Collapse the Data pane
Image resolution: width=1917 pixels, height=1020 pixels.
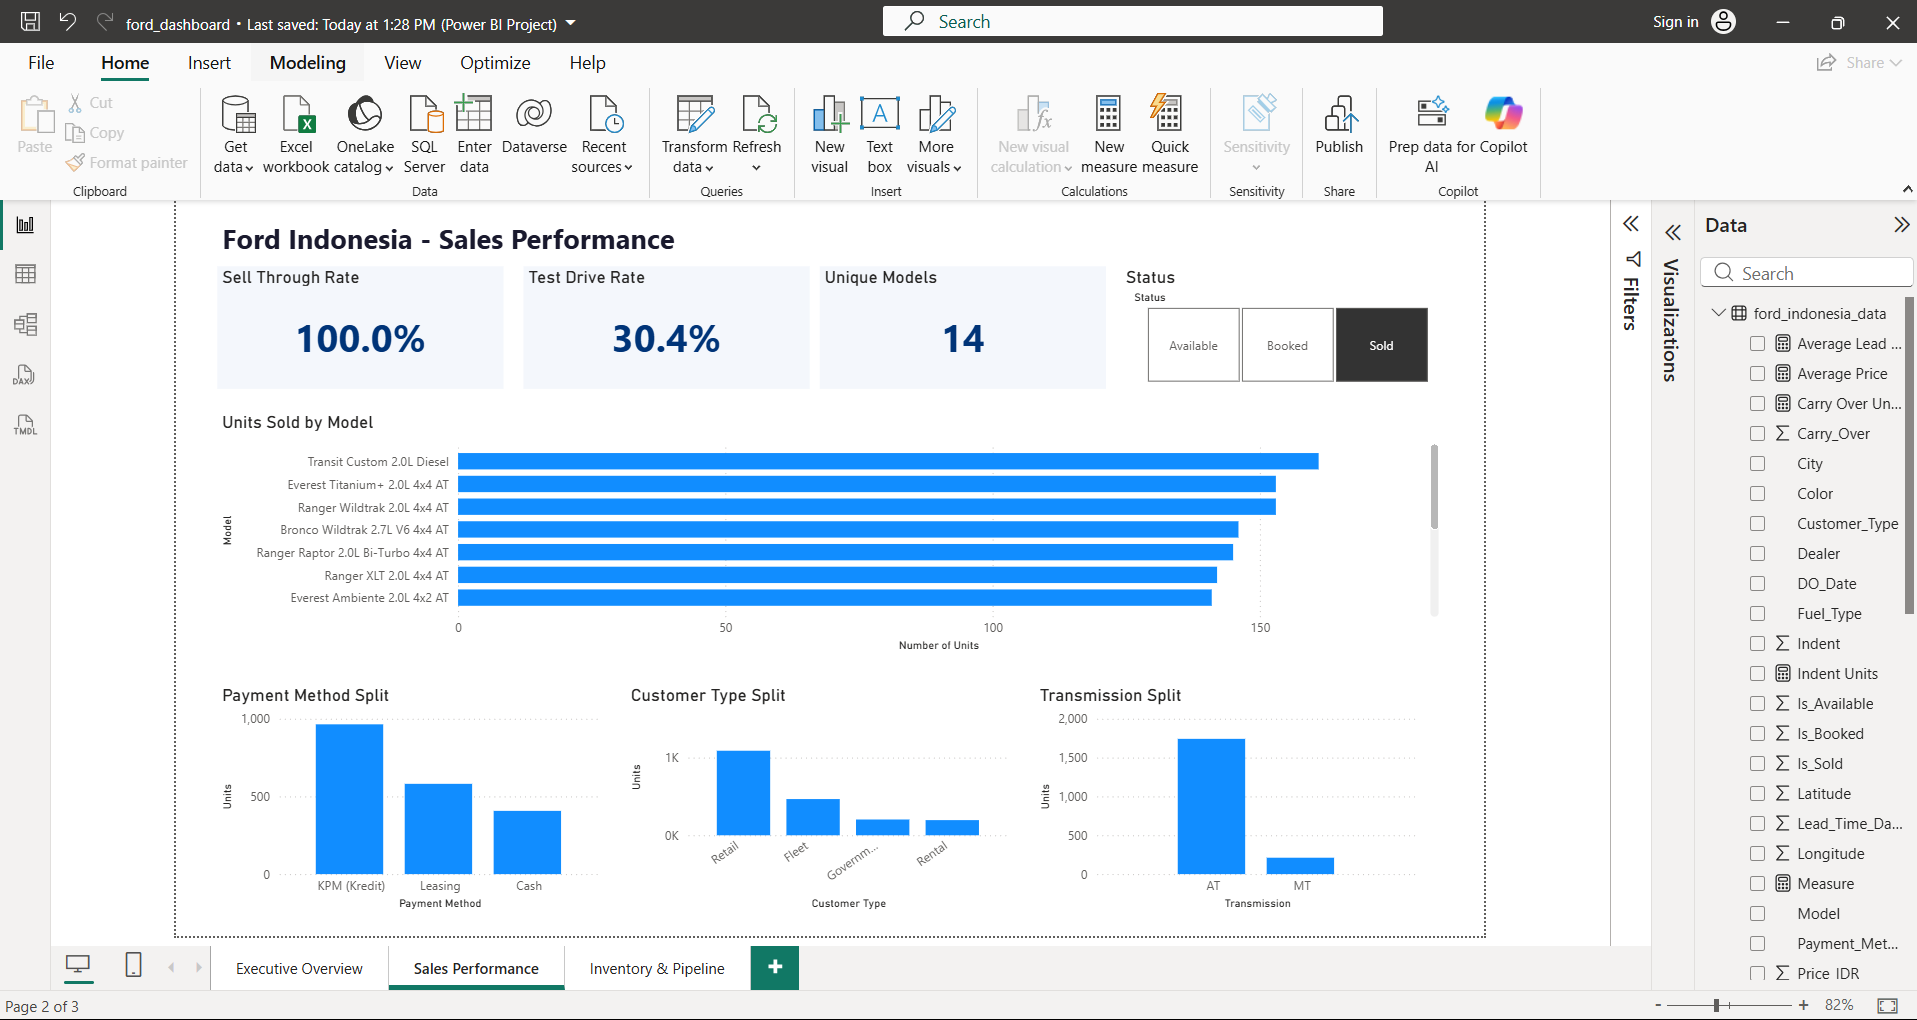coord(1901,225)
